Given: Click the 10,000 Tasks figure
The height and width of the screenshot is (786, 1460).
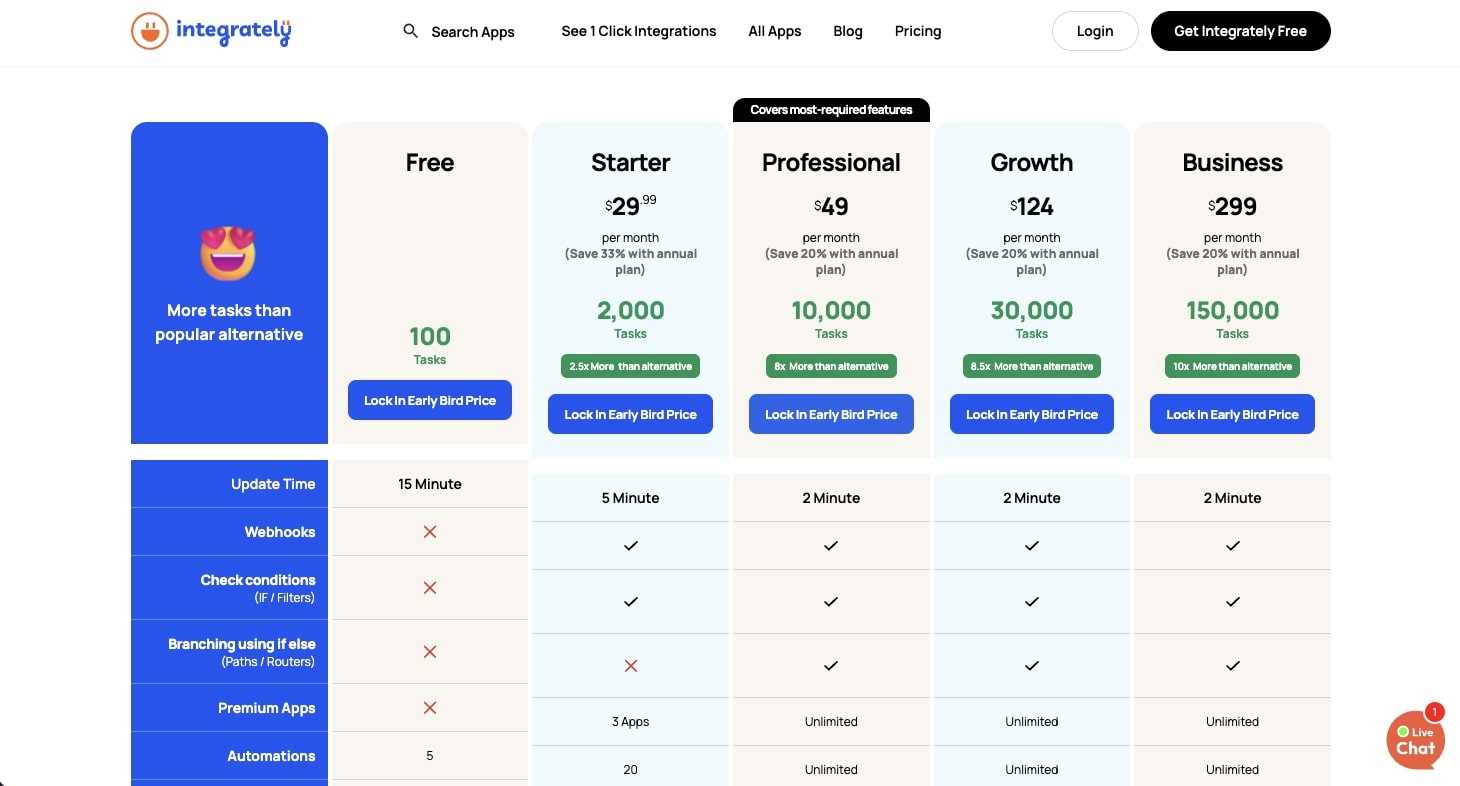Looking at the screenshot, I should coord(831,311).
